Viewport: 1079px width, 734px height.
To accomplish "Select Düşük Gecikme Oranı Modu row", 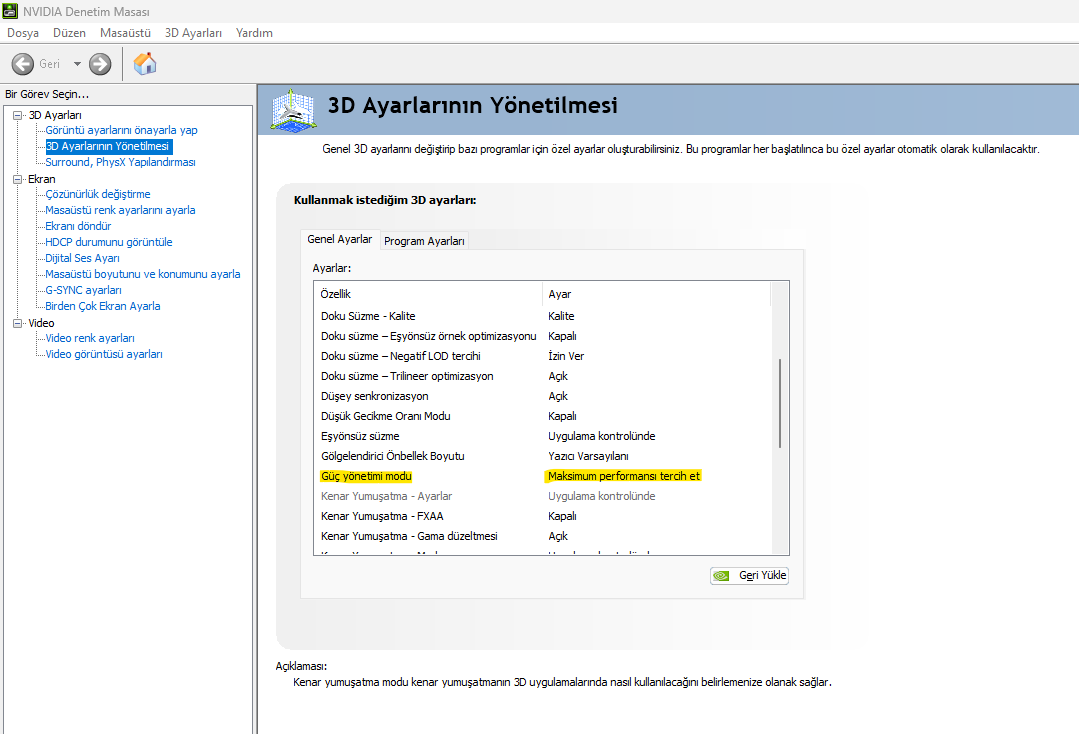I will [542, 416].
